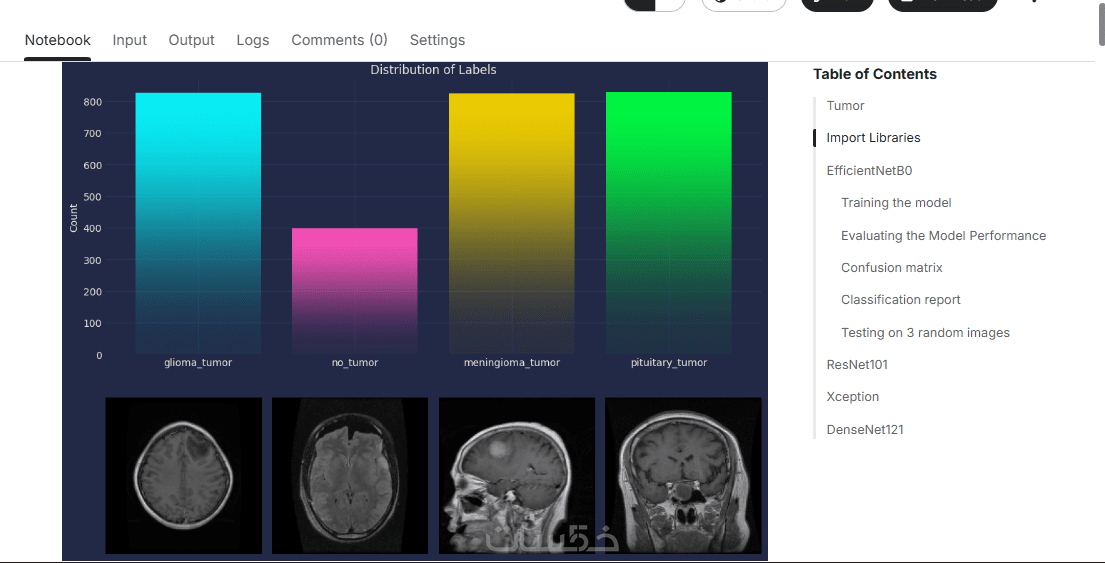Select Classification report in contents
1105x563 pixels.
[900, 300]
